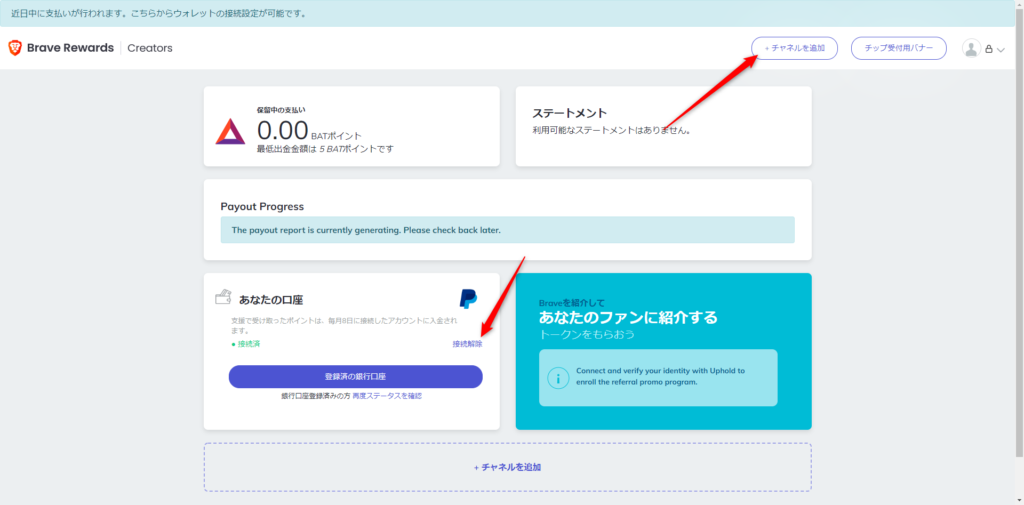Click the green 接続済 status indicator

[245, 344]
